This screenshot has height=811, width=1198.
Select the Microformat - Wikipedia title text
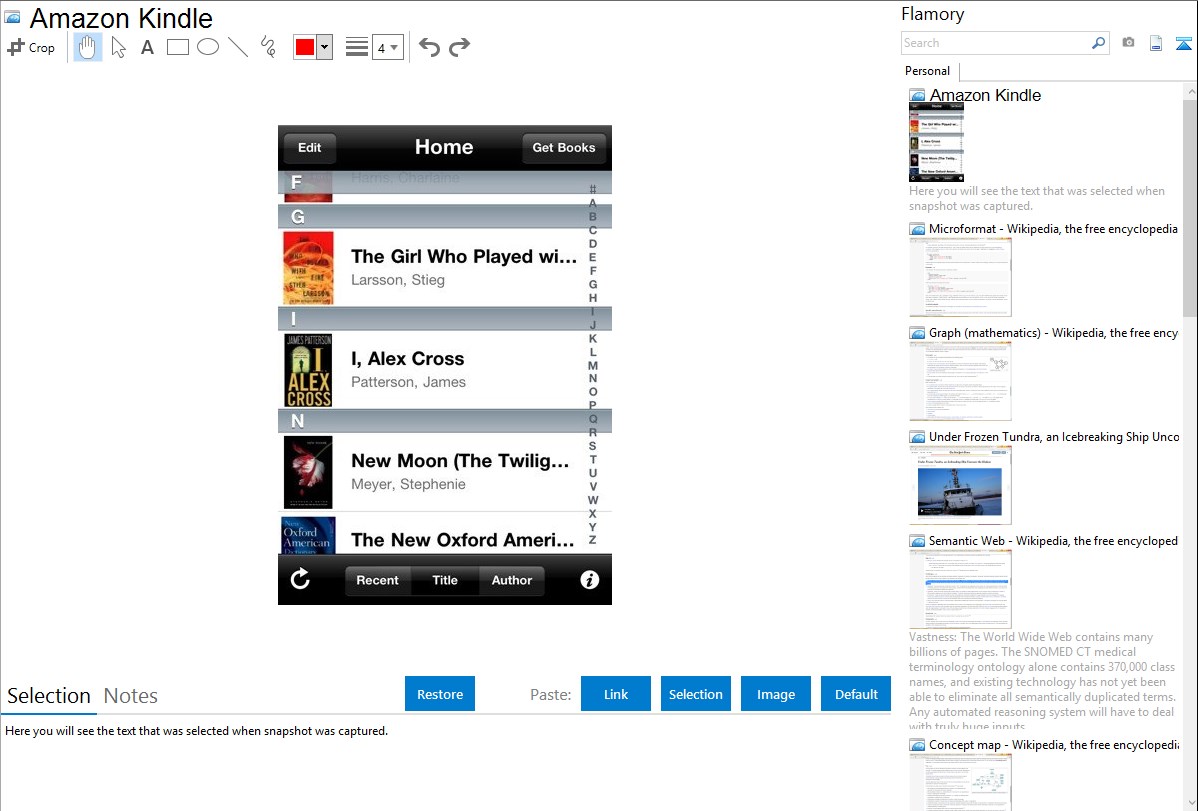[1053, 229]
